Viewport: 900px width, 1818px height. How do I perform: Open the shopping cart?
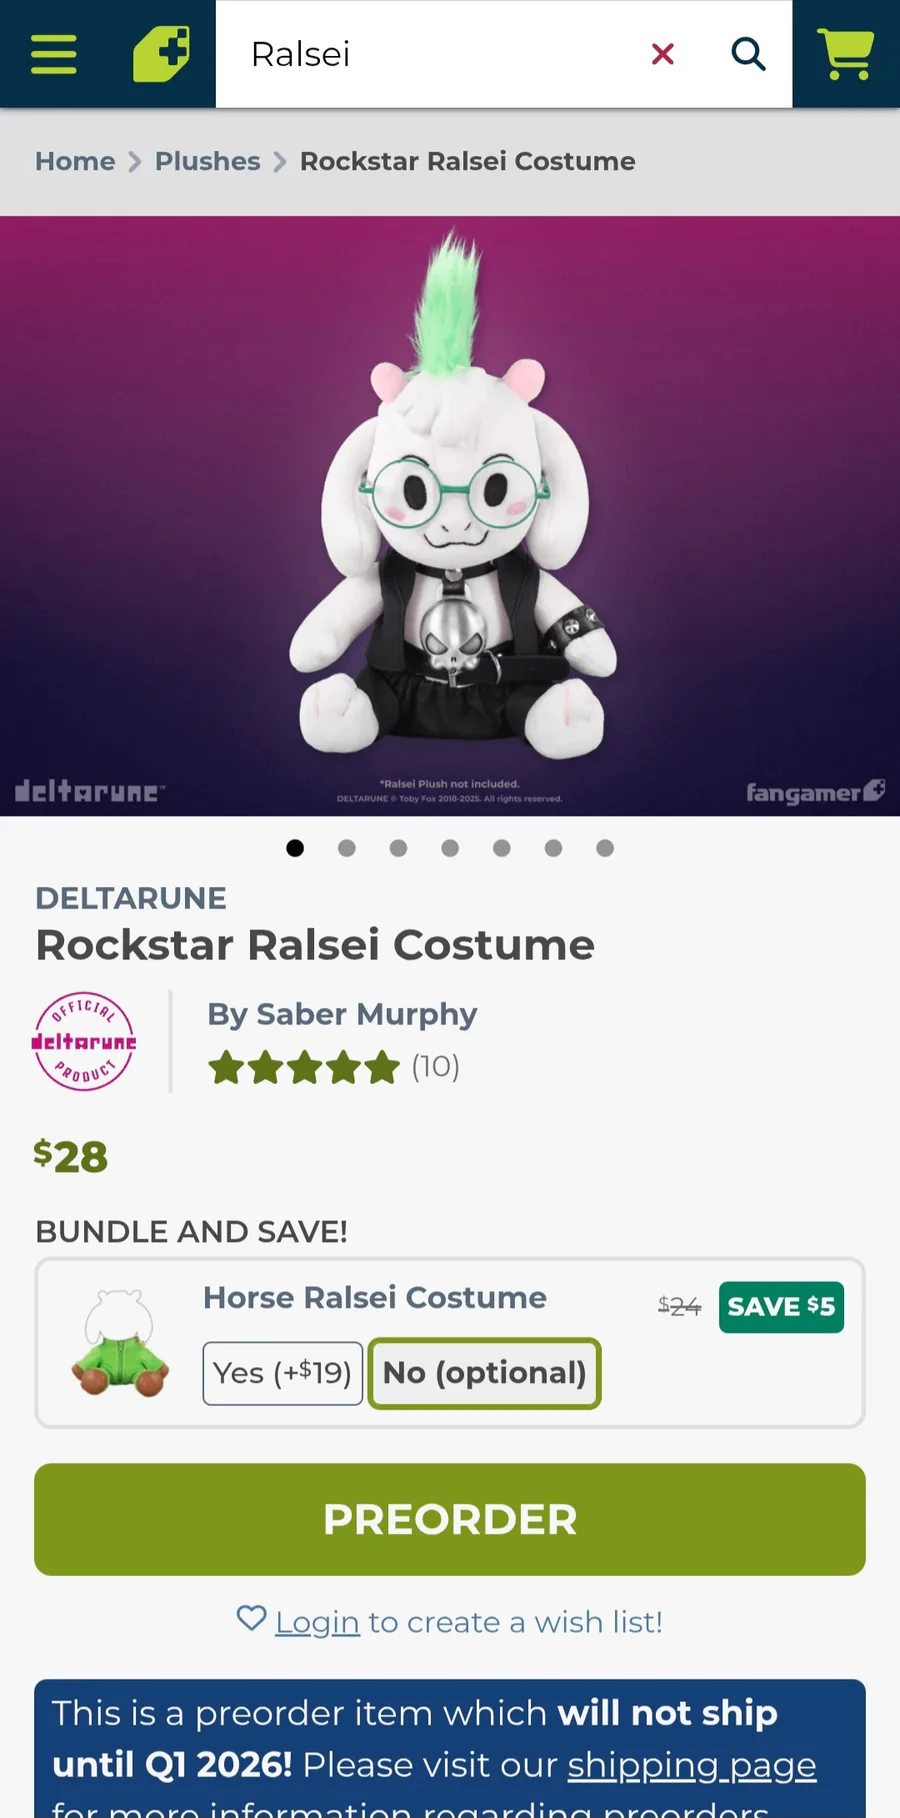point(846,54)
